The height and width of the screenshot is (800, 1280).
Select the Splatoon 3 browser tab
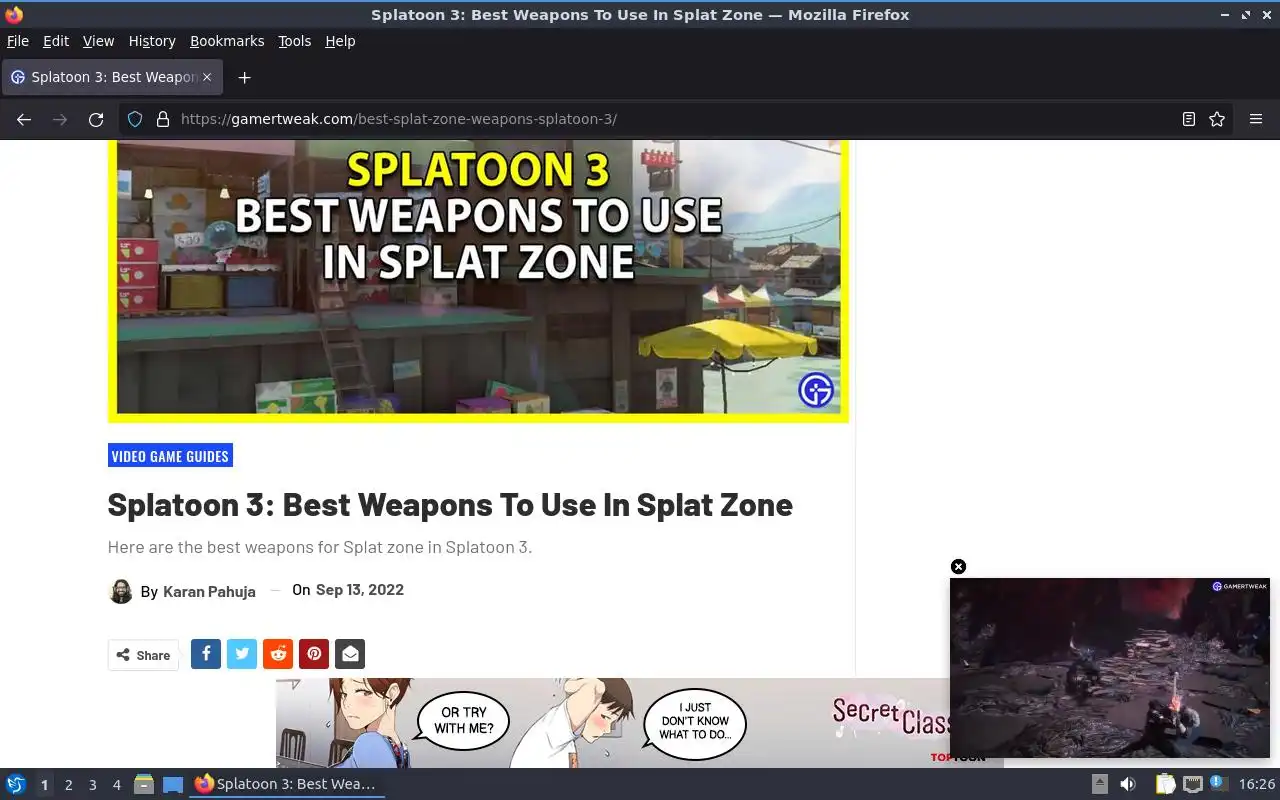[x=112, y=77]
